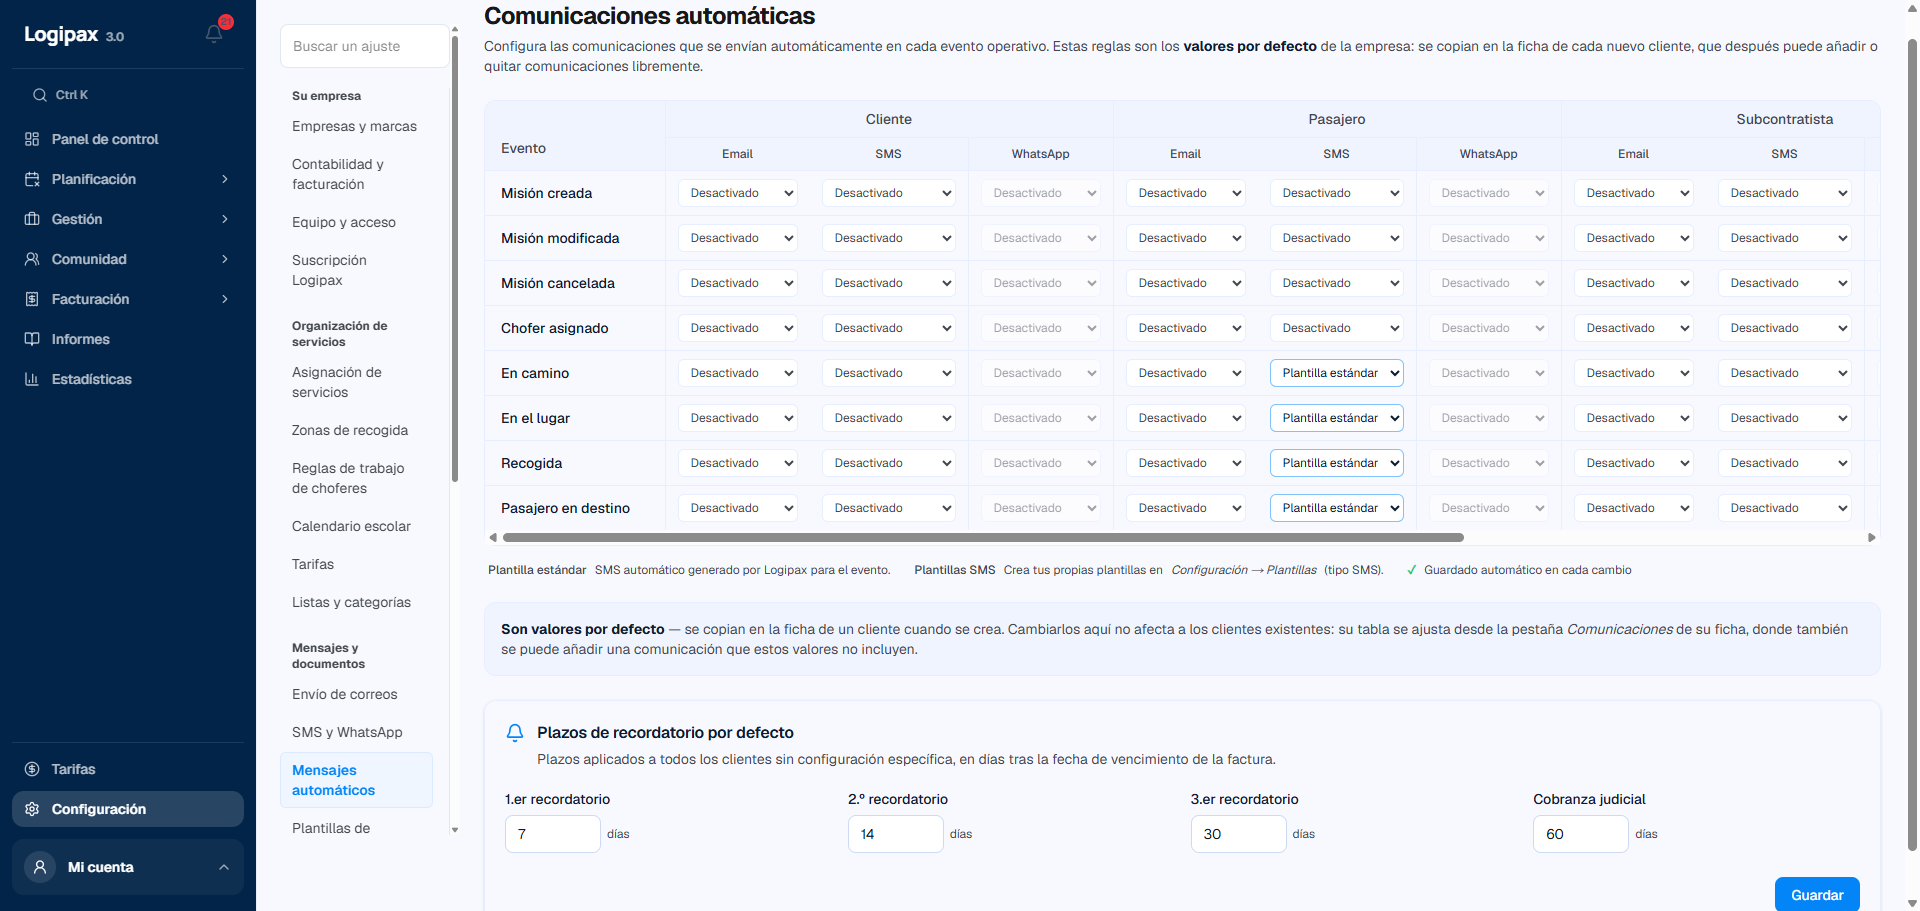Click the Cobranza judicial days field

coord(1581,834)
